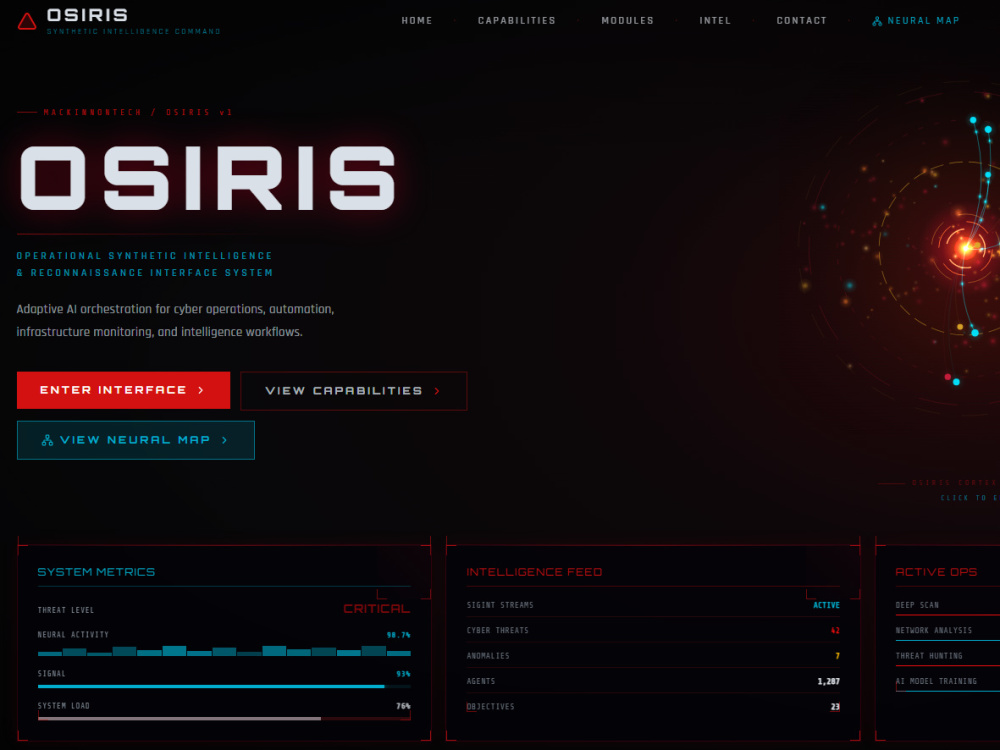Screen dimensions: 1000x750
Task: Click the AI MODEL TRAINING operation row
Action: point(948,682)
